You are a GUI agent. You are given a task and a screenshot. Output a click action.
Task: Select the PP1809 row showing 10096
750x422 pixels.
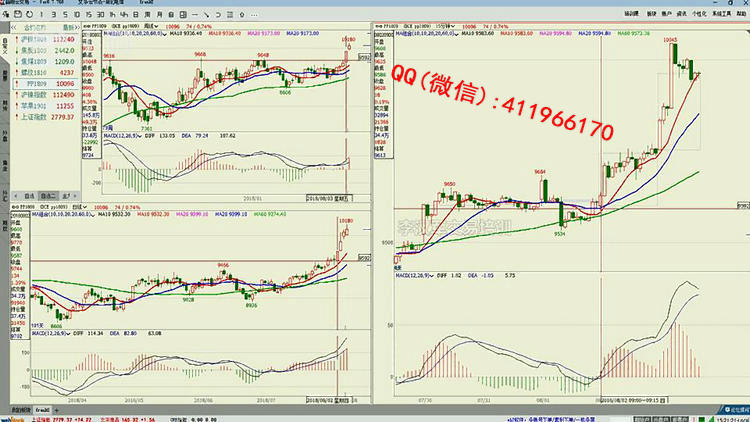coord(45,84)
